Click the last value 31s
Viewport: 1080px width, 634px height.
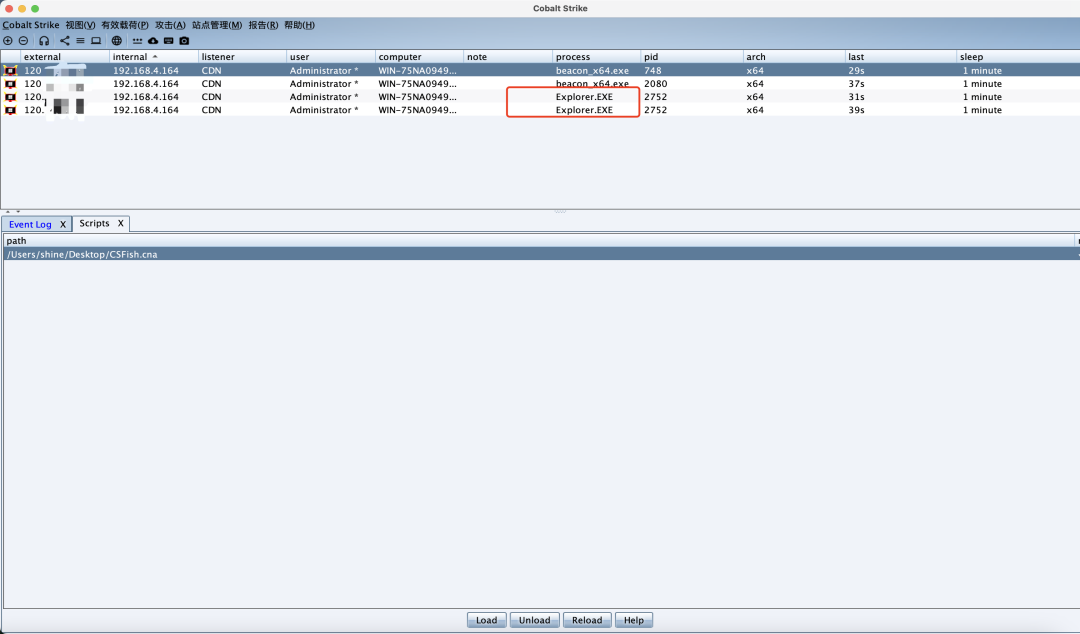pos(856,96)
